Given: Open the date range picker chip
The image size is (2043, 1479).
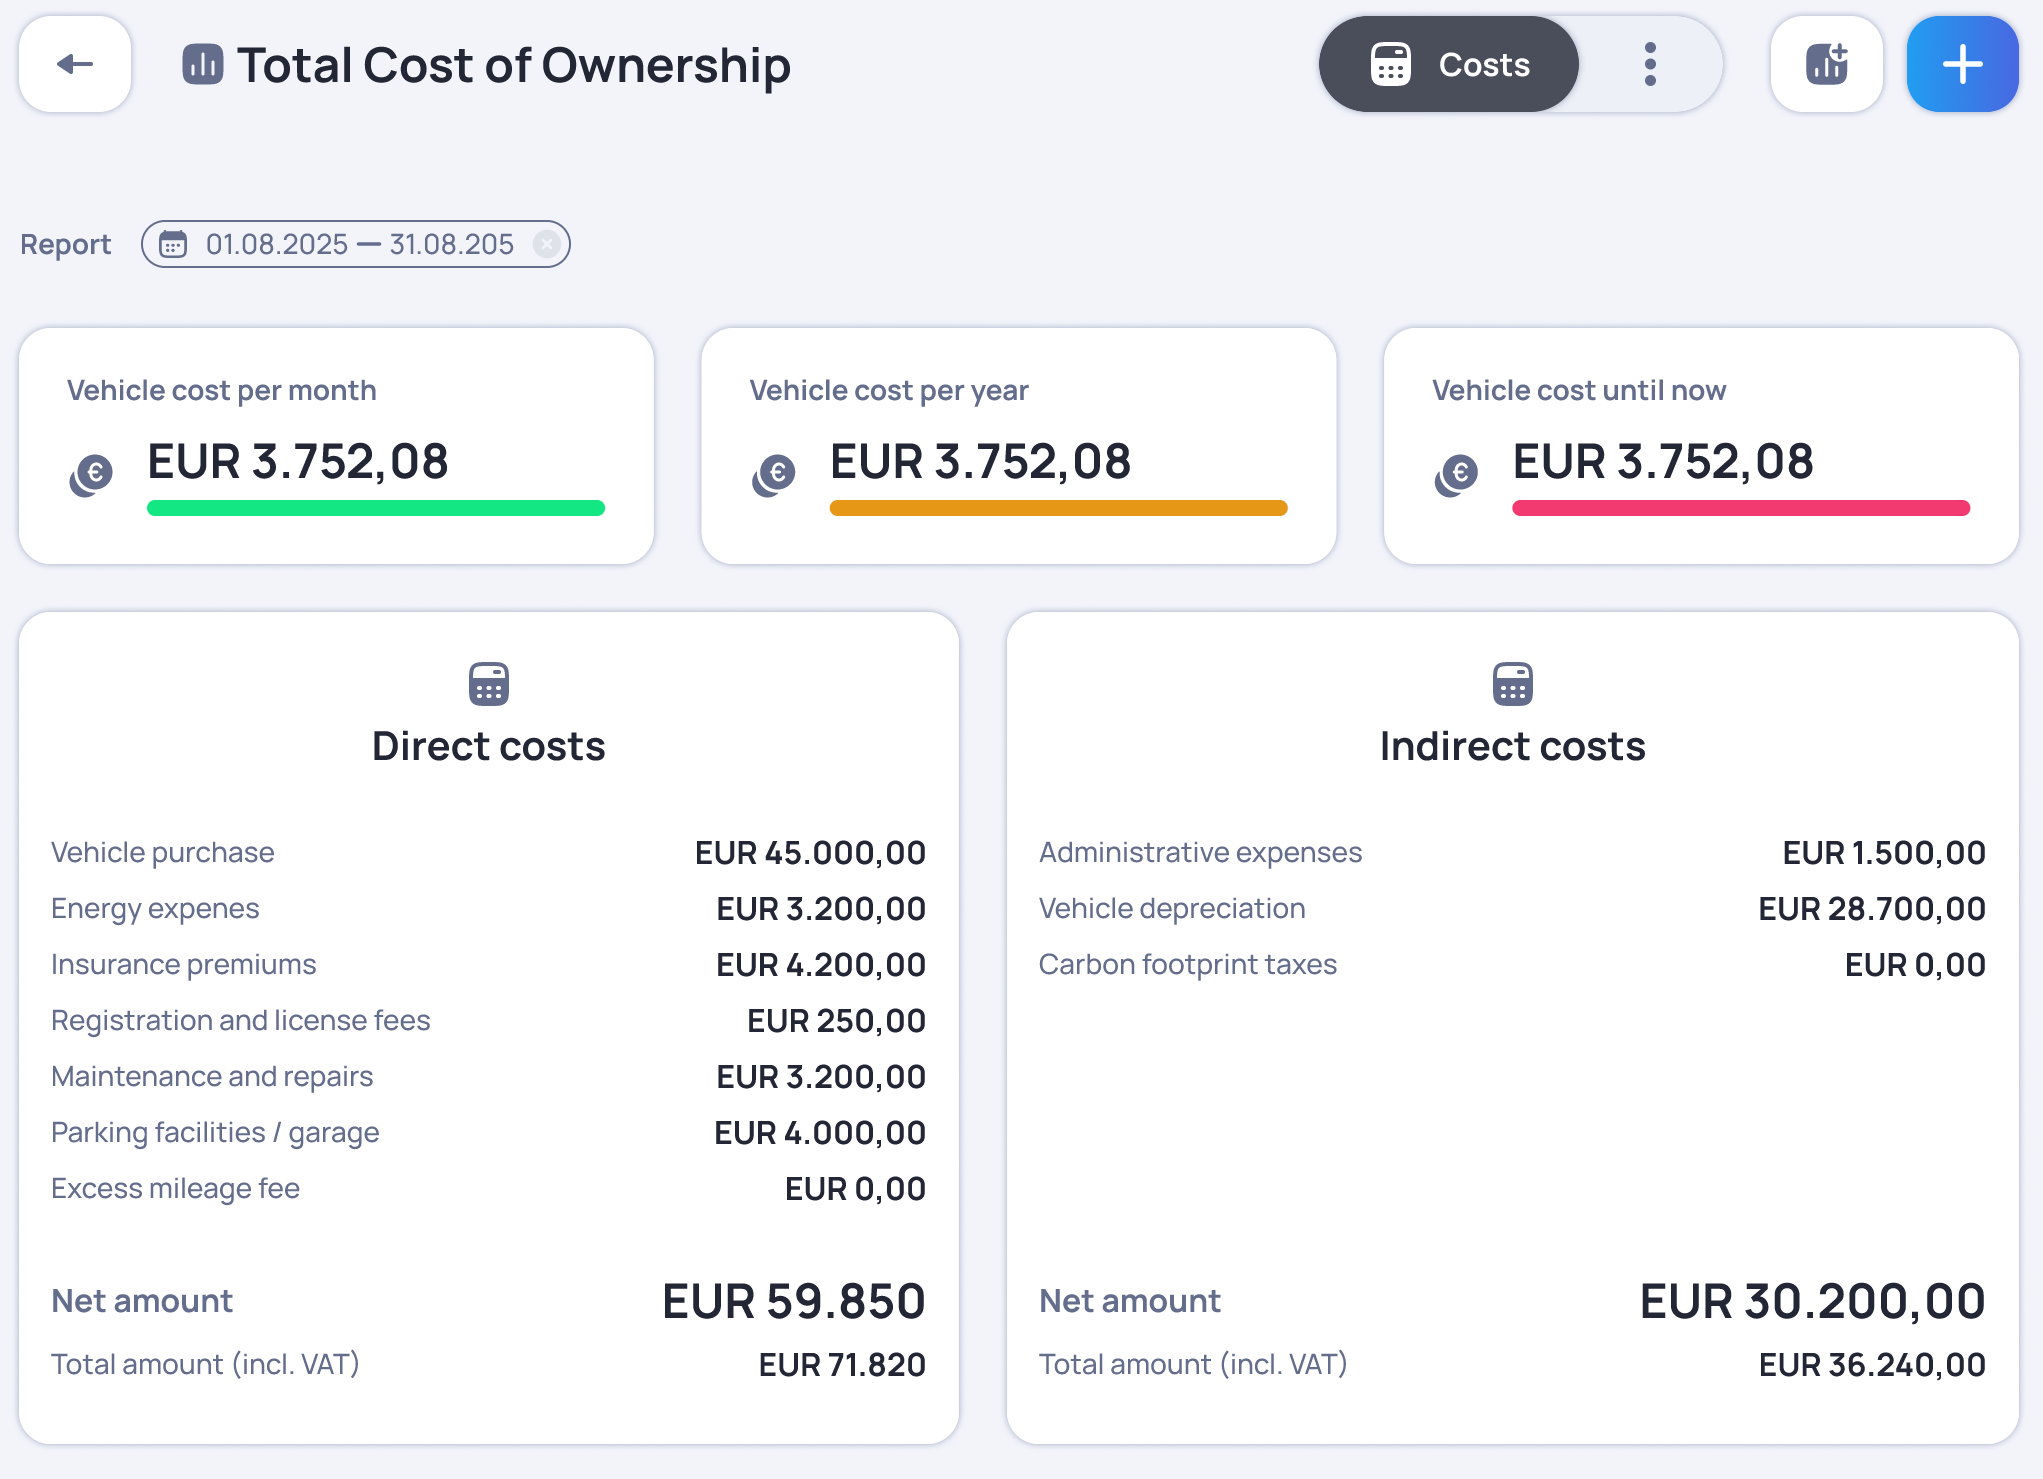Looking at the screenshot, I should 355,244.
